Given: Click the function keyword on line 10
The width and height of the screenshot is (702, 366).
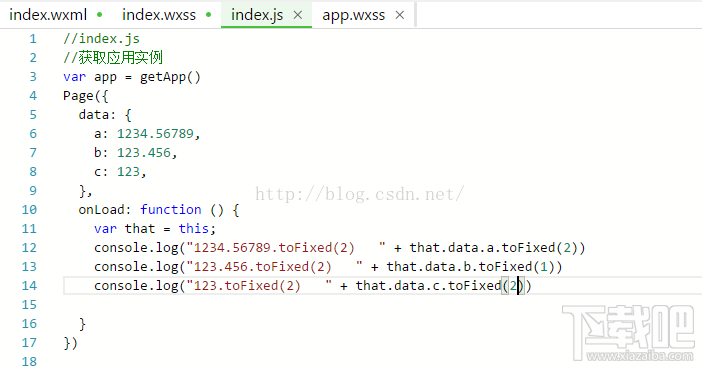Looking at the screenshot, I should 171,209.
